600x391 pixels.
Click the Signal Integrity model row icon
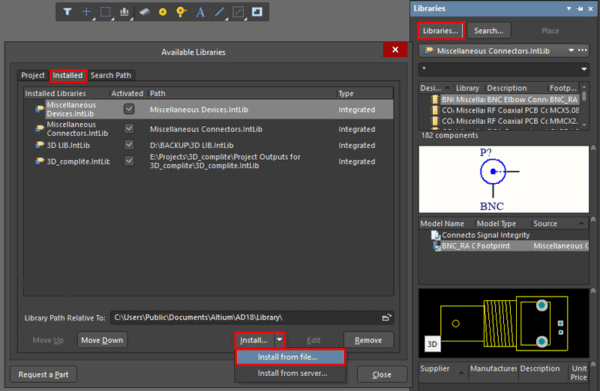point(435,235)
